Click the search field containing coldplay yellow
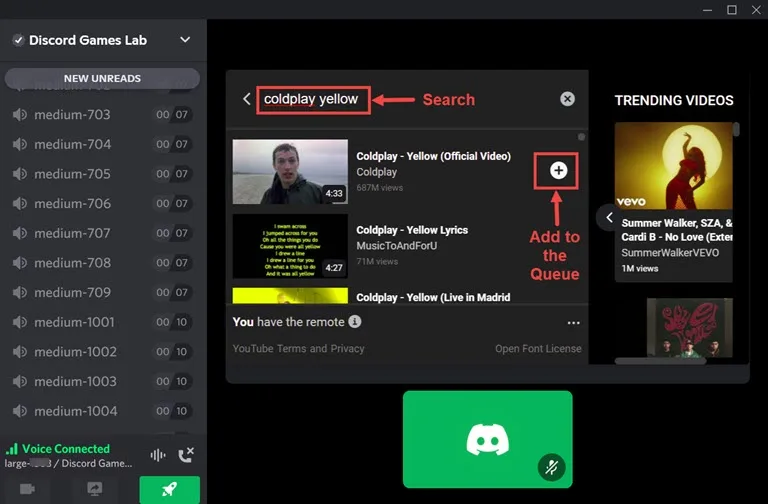Viewport: 768px width, 504px height. coord(313,100)
